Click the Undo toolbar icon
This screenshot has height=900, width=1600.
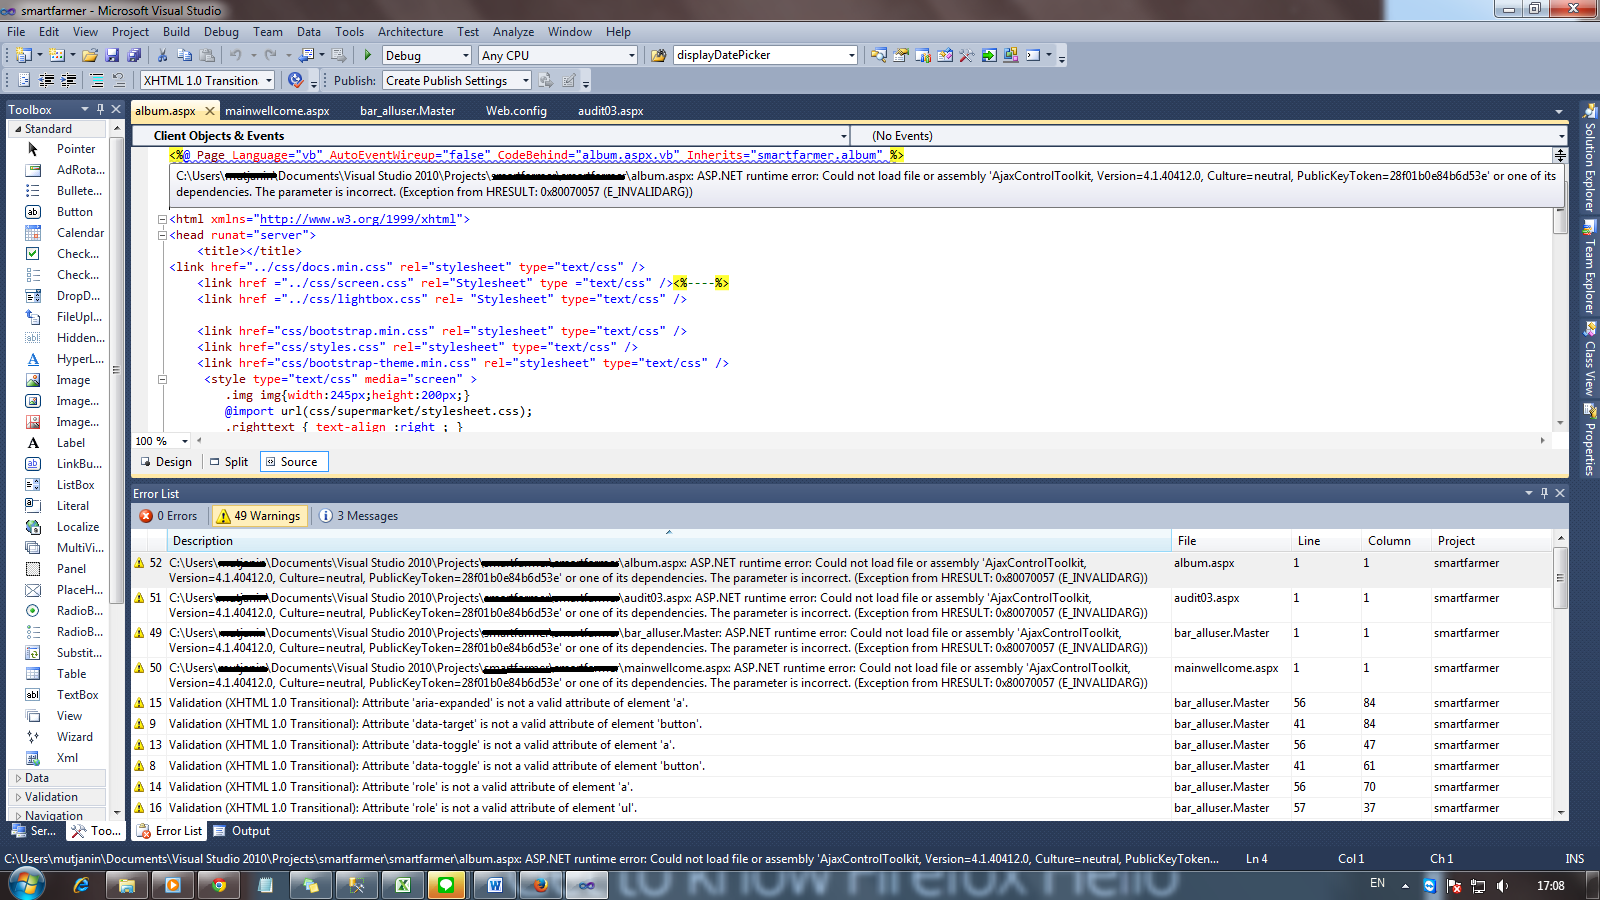(x=236, y=55)
